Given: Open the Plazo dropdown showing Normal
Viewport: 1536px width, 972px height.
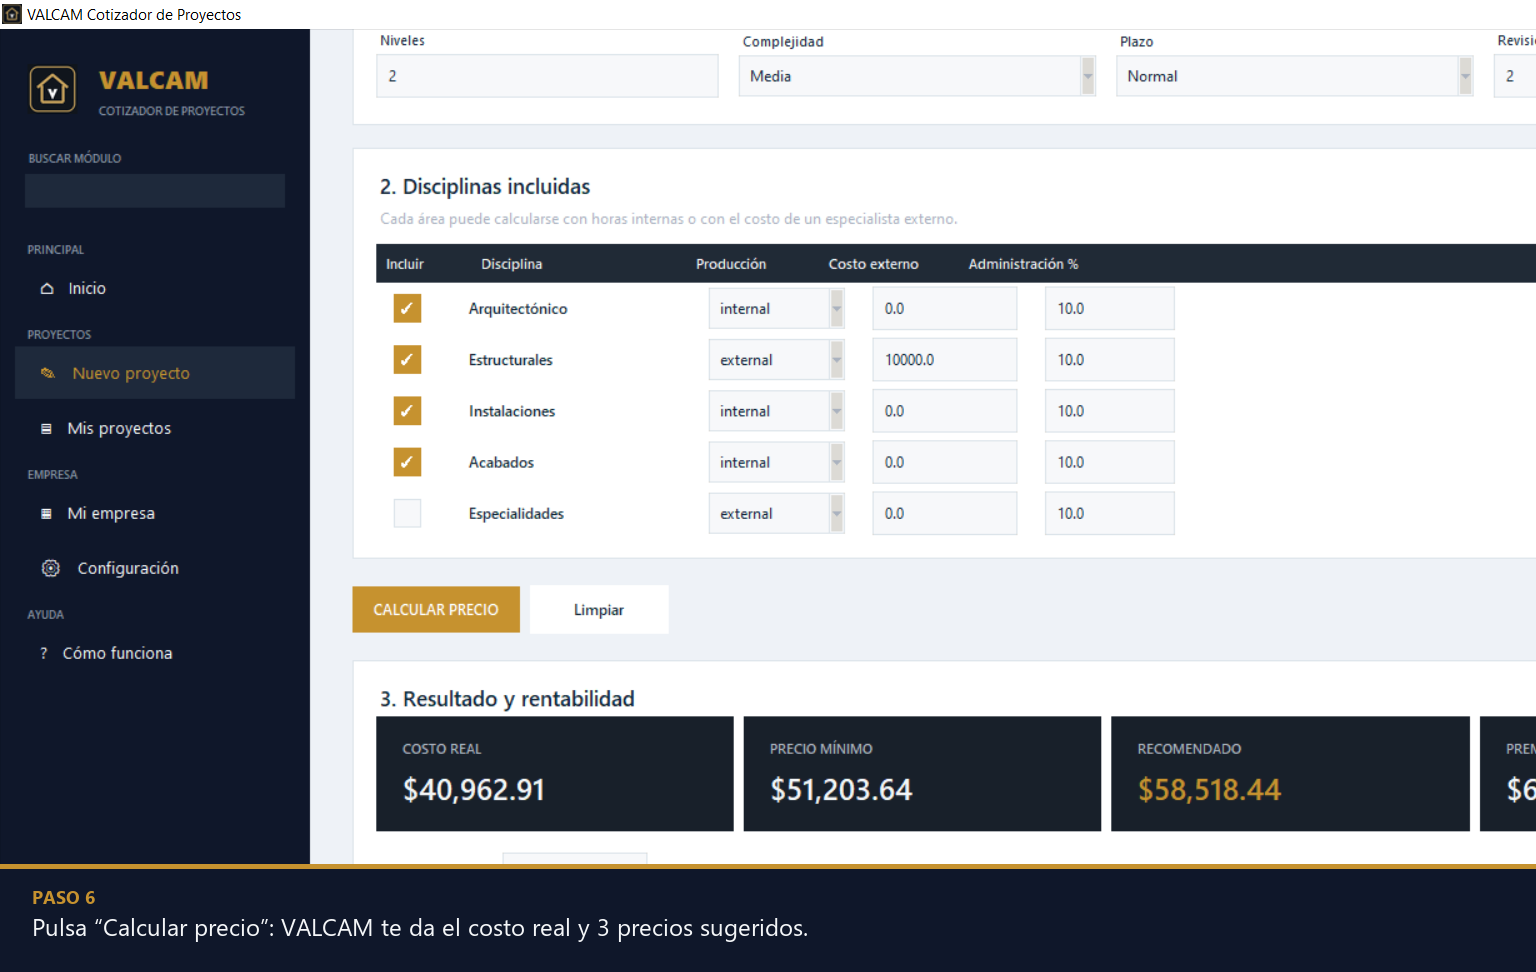Looking at the screenshot, I should tap(1295, 76).
